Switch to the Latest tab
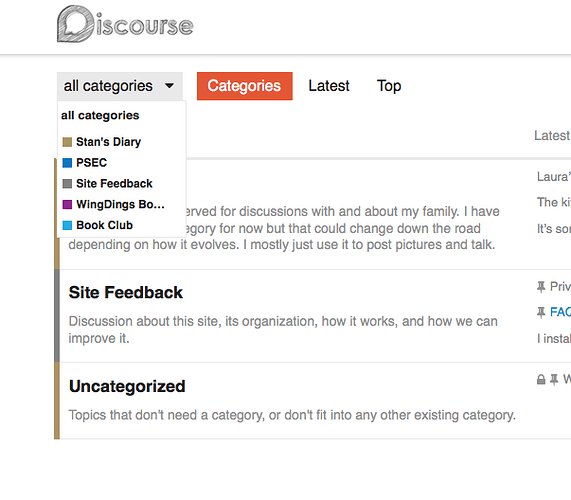Image resolution: width=571 pixels, height=500 pixels. point(329,86)
